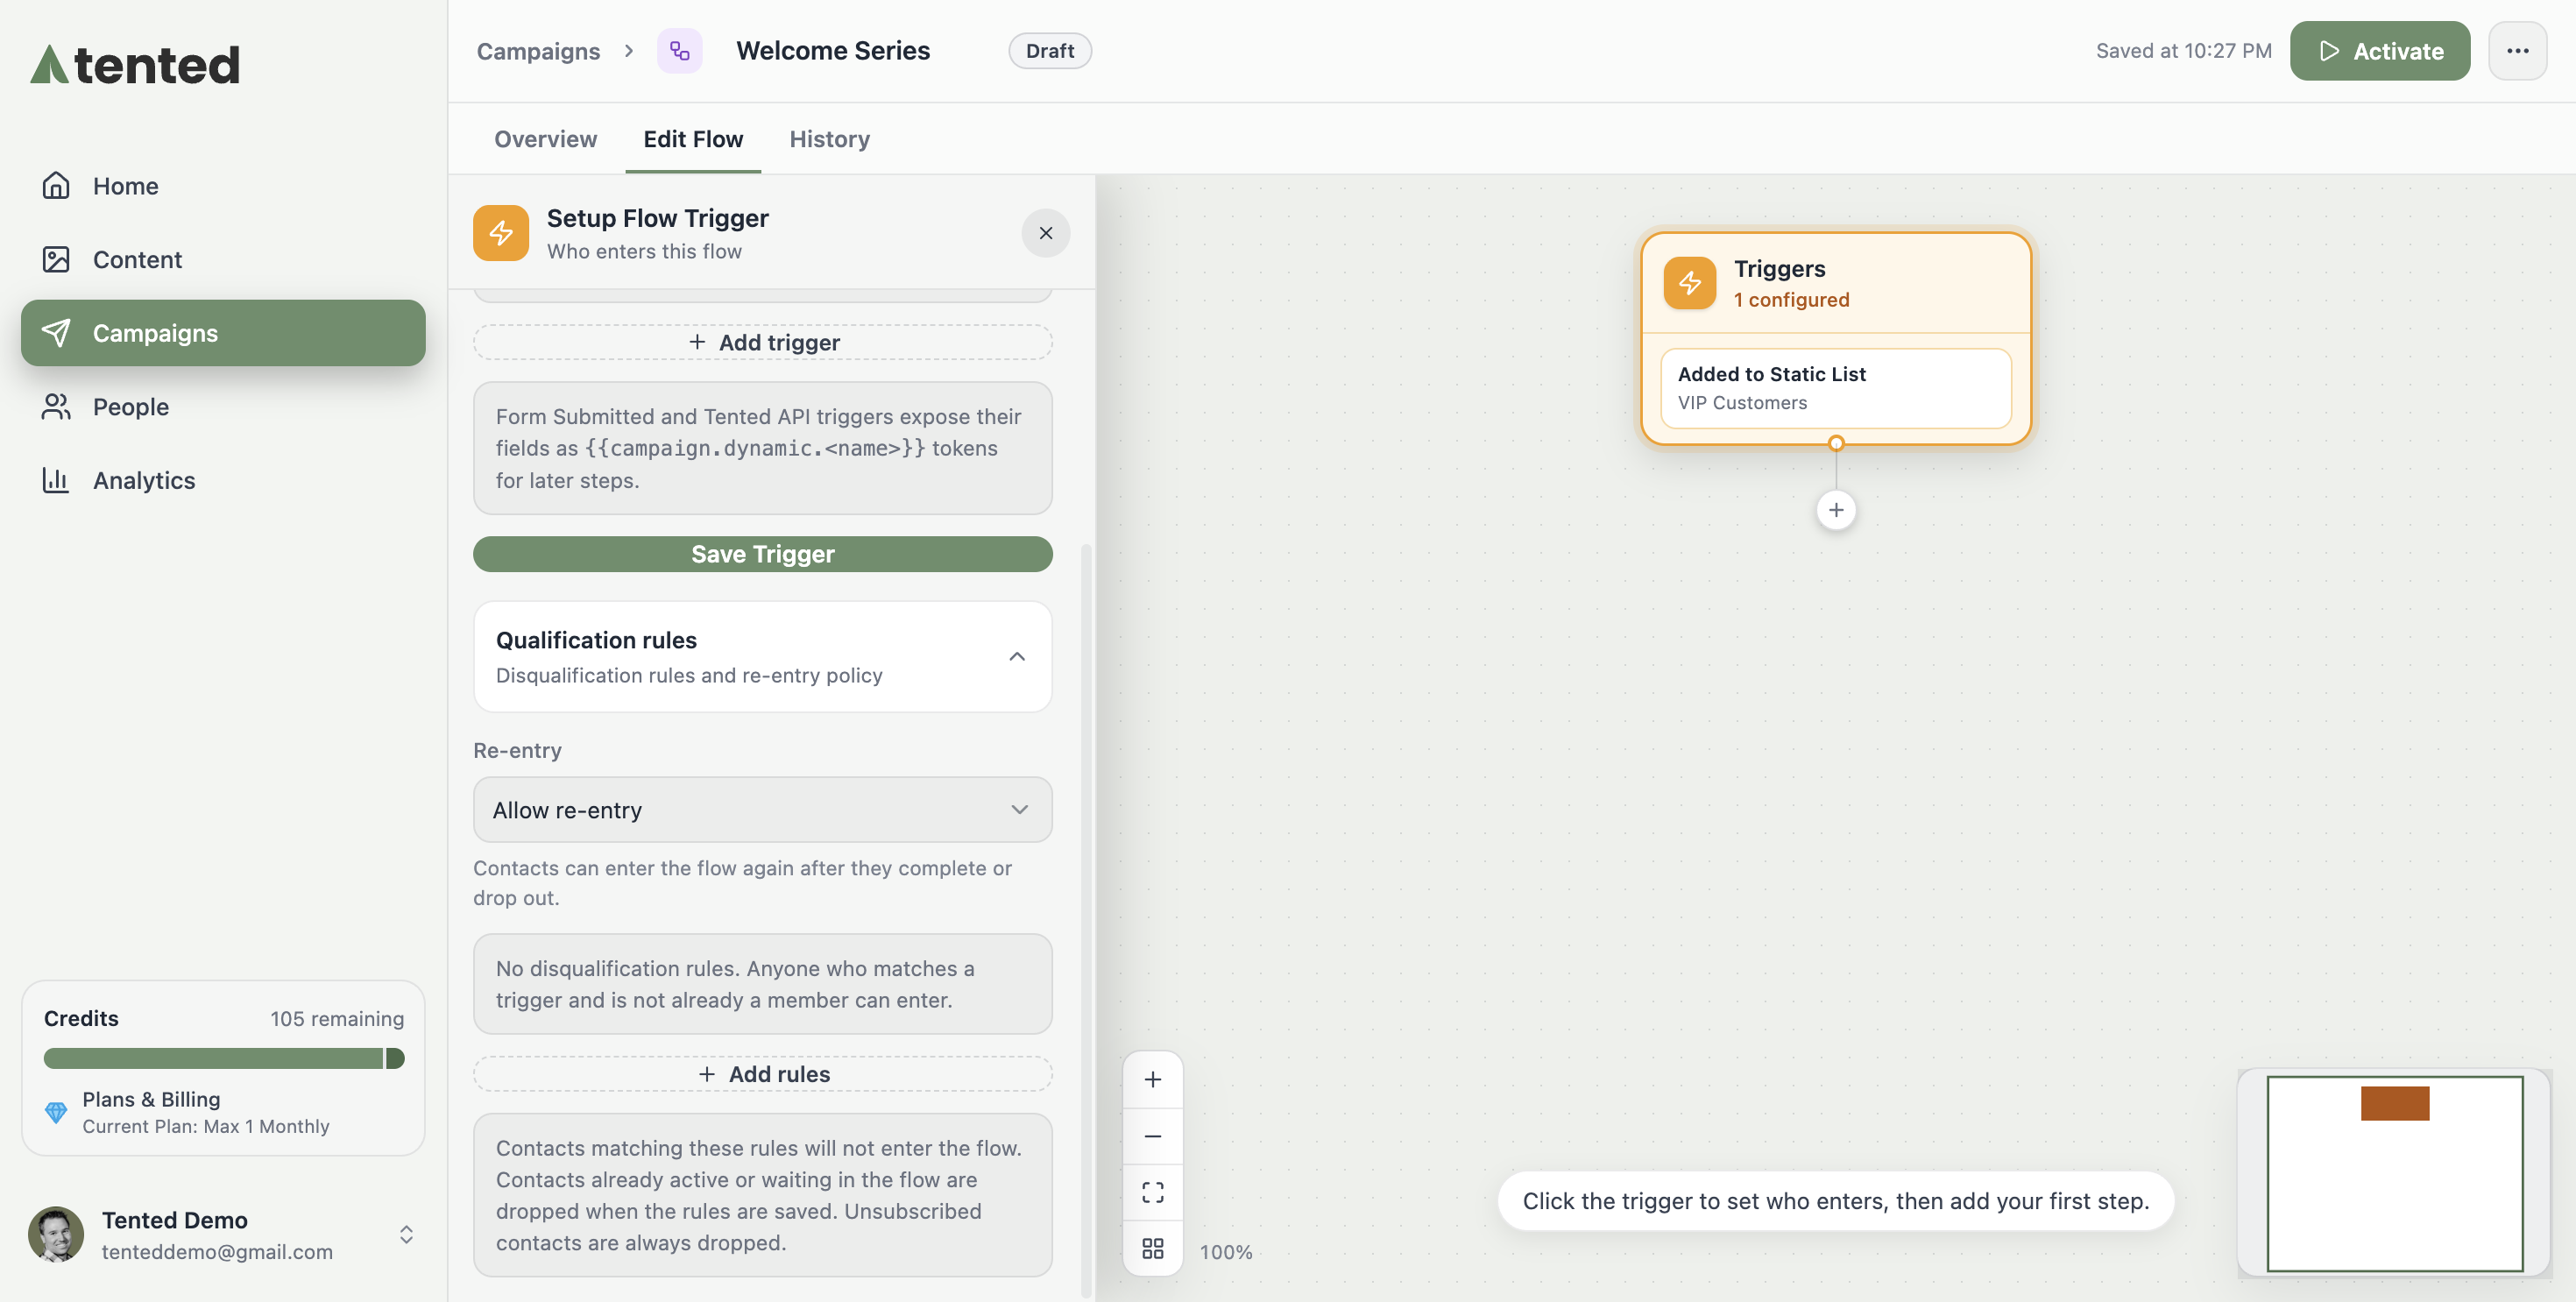
Task: Click the fit view icon
Action: click(1152, 1192)
